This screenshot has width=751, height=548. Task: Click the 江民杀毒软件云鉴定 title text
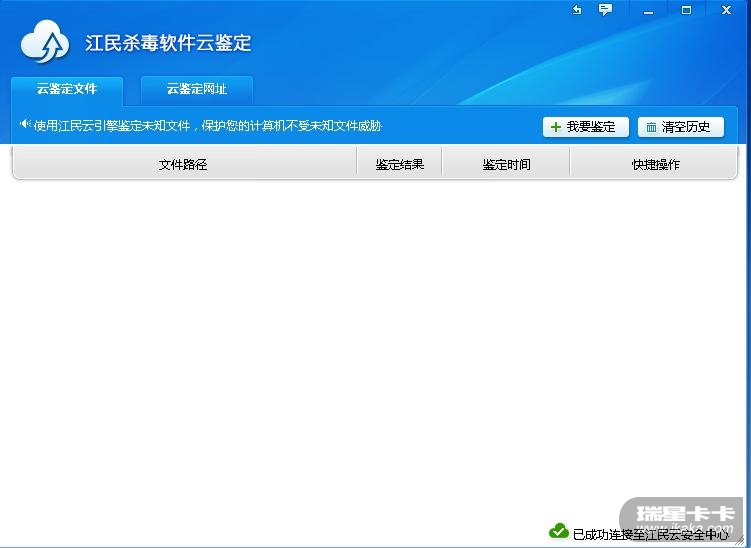pos(168,43)
